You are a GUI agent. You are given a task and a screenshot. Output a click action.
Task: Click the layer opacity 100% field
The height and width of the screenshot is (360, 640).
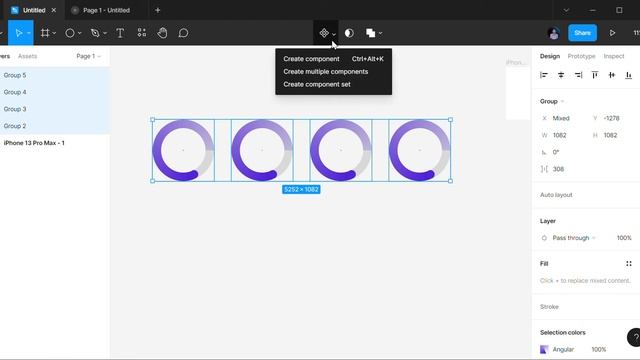pyautogui.click(x=624, y=238)
